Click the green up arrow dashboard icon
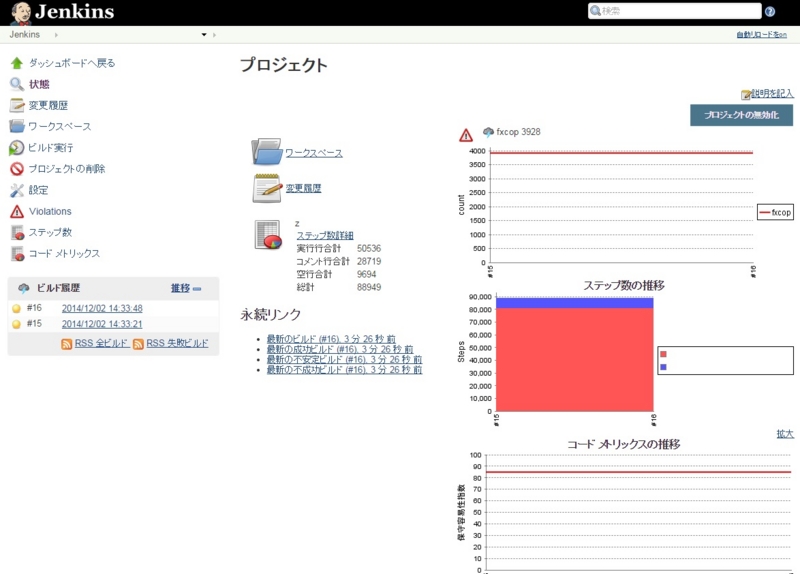The height and width of the screenshot is (574, 800). pos(17,63)
